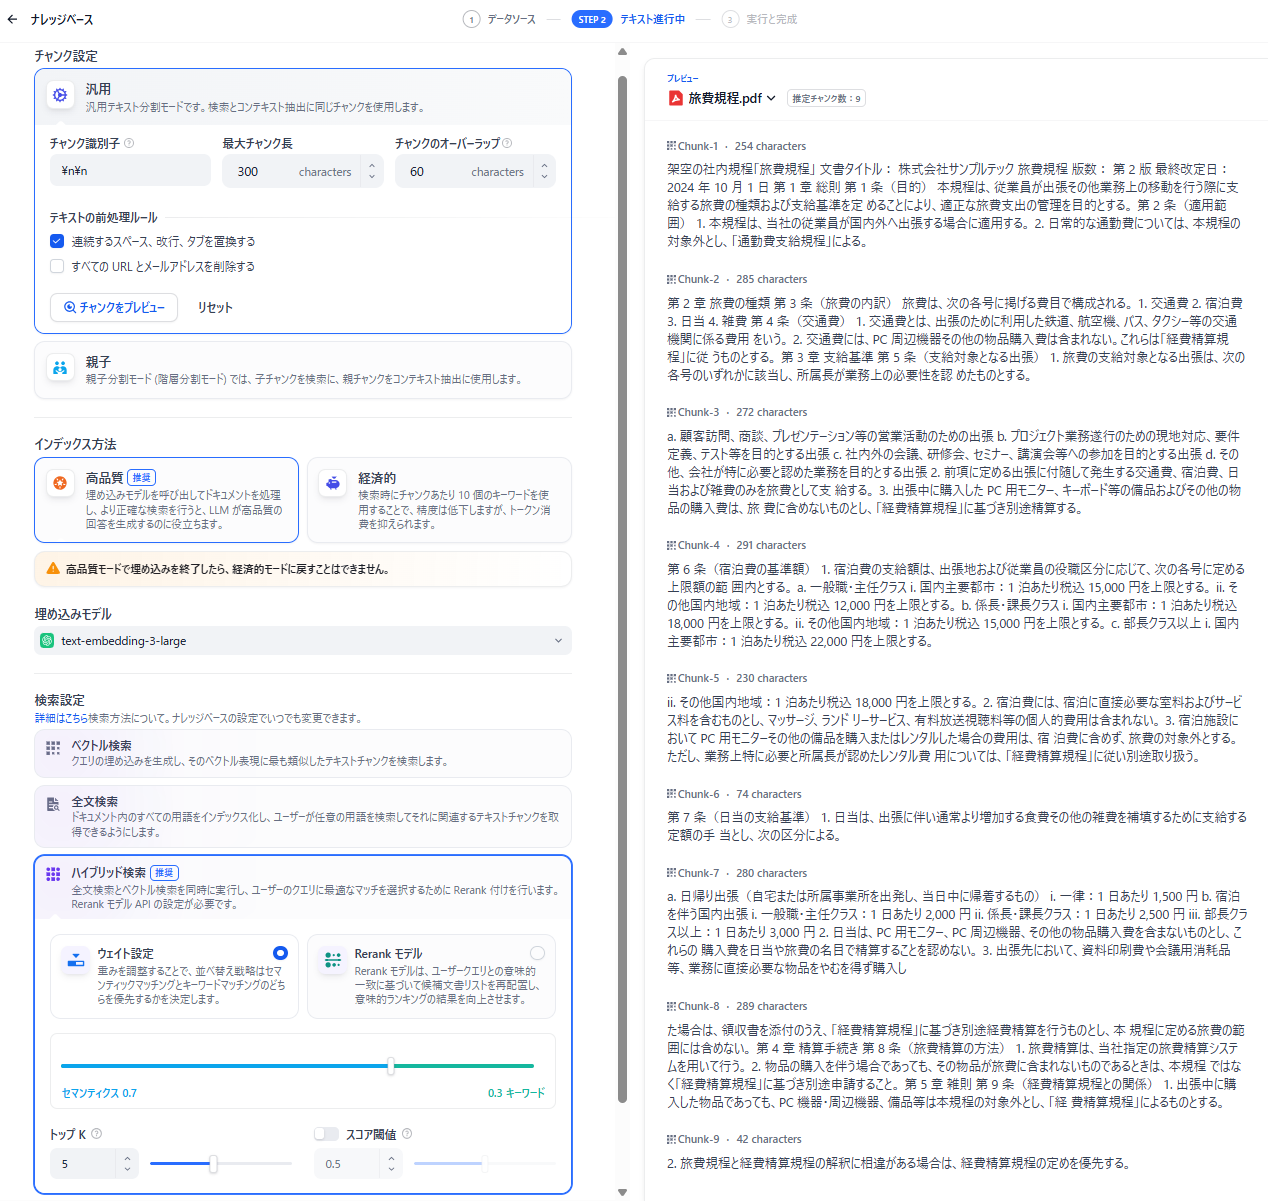
Task: Toggle the スコア閾値 switch
Action: [x=326, y=1134]
